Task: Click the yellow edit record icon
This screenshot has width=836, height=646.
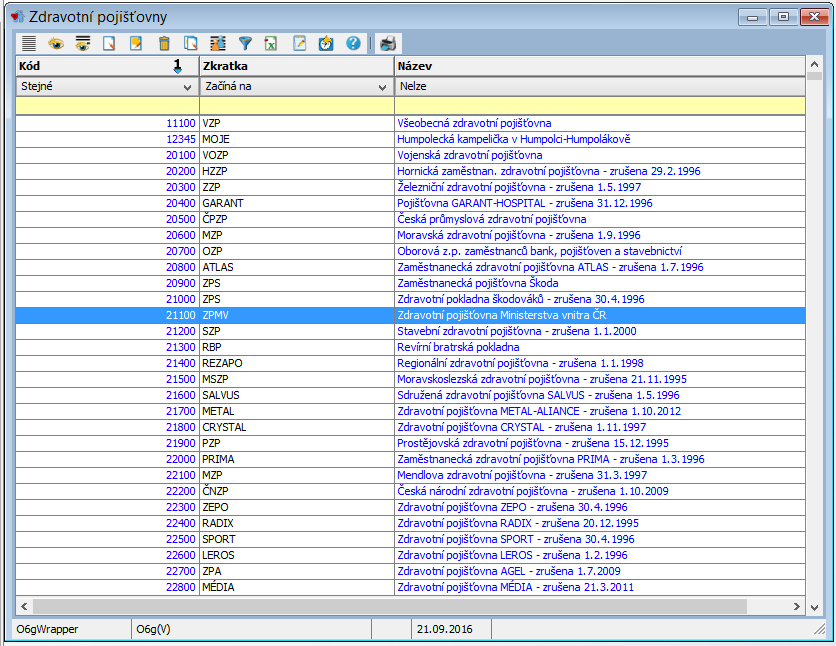Action: point(137,43)
